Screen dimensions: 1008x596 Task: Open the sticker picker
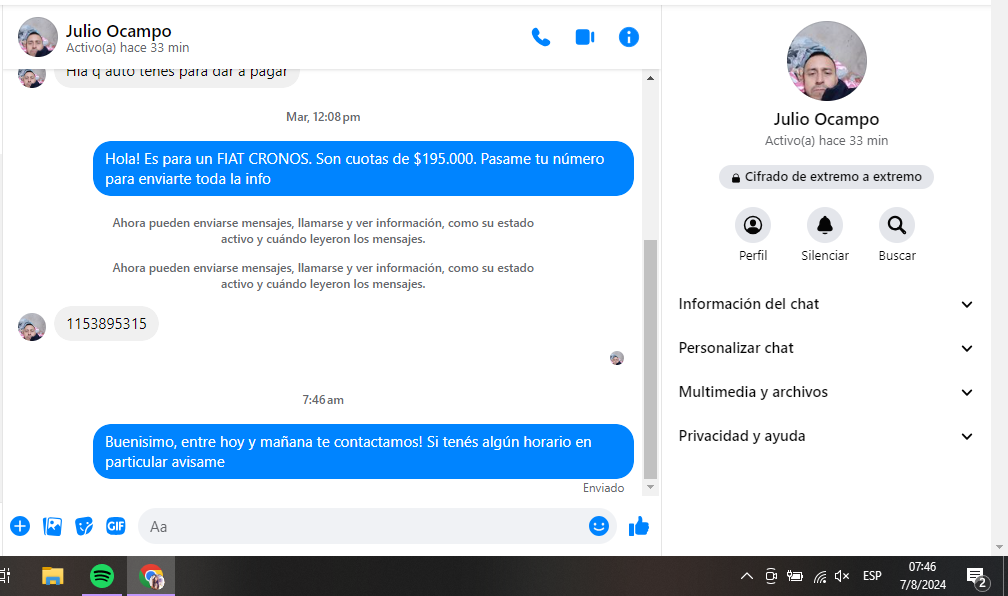pyautogui.click(x=85, y=526)
